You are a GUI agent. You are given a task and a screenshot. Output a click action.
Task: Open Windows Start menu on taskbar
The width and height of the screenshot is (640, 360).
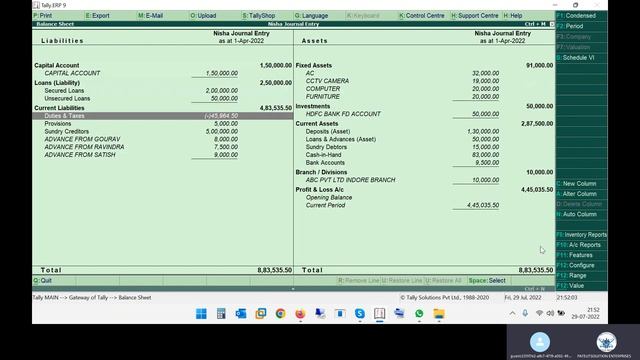click(x=201, y=313)
